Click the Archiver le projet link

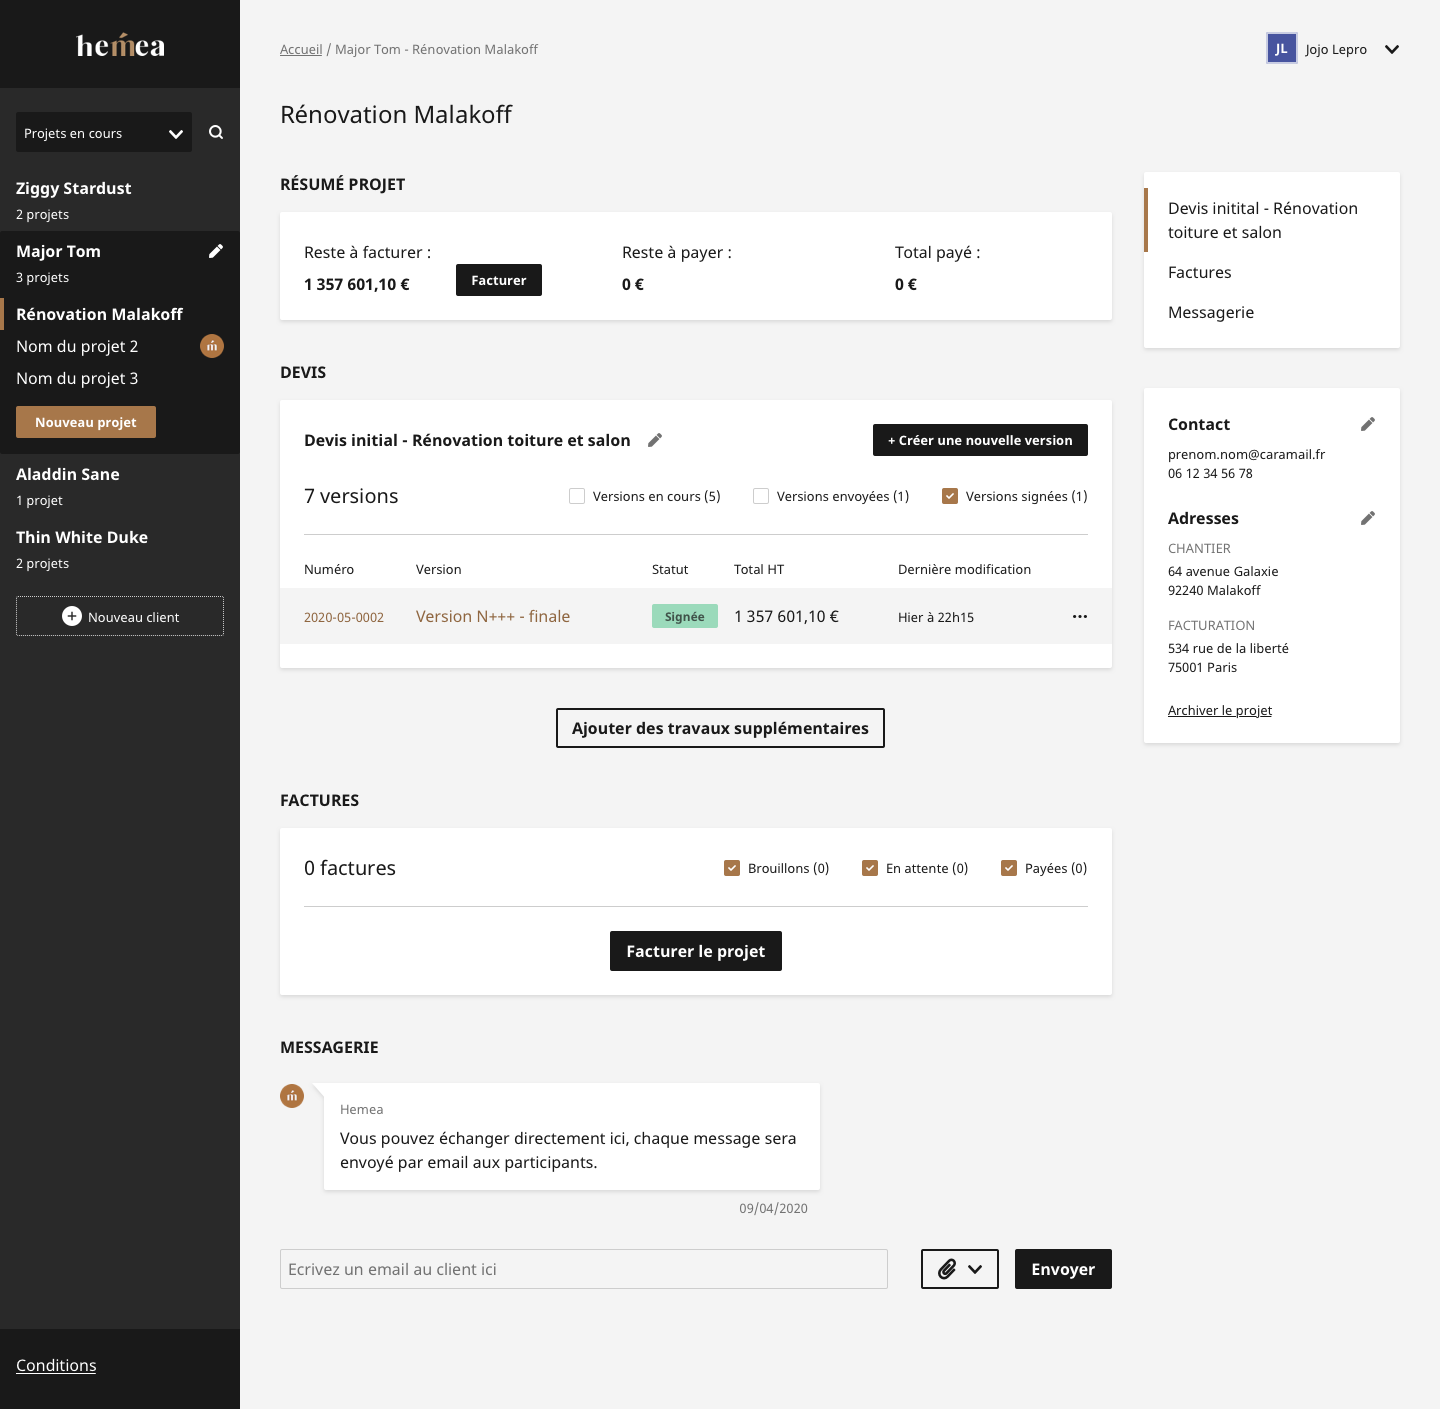coord(1219,710)
